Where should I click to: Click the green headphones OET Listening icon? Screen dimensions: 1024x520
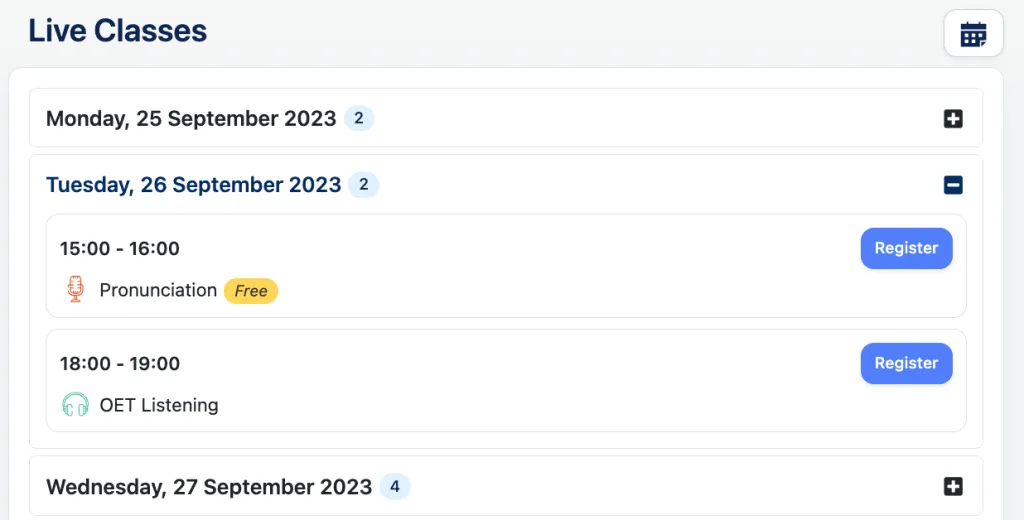coord(75,405)
